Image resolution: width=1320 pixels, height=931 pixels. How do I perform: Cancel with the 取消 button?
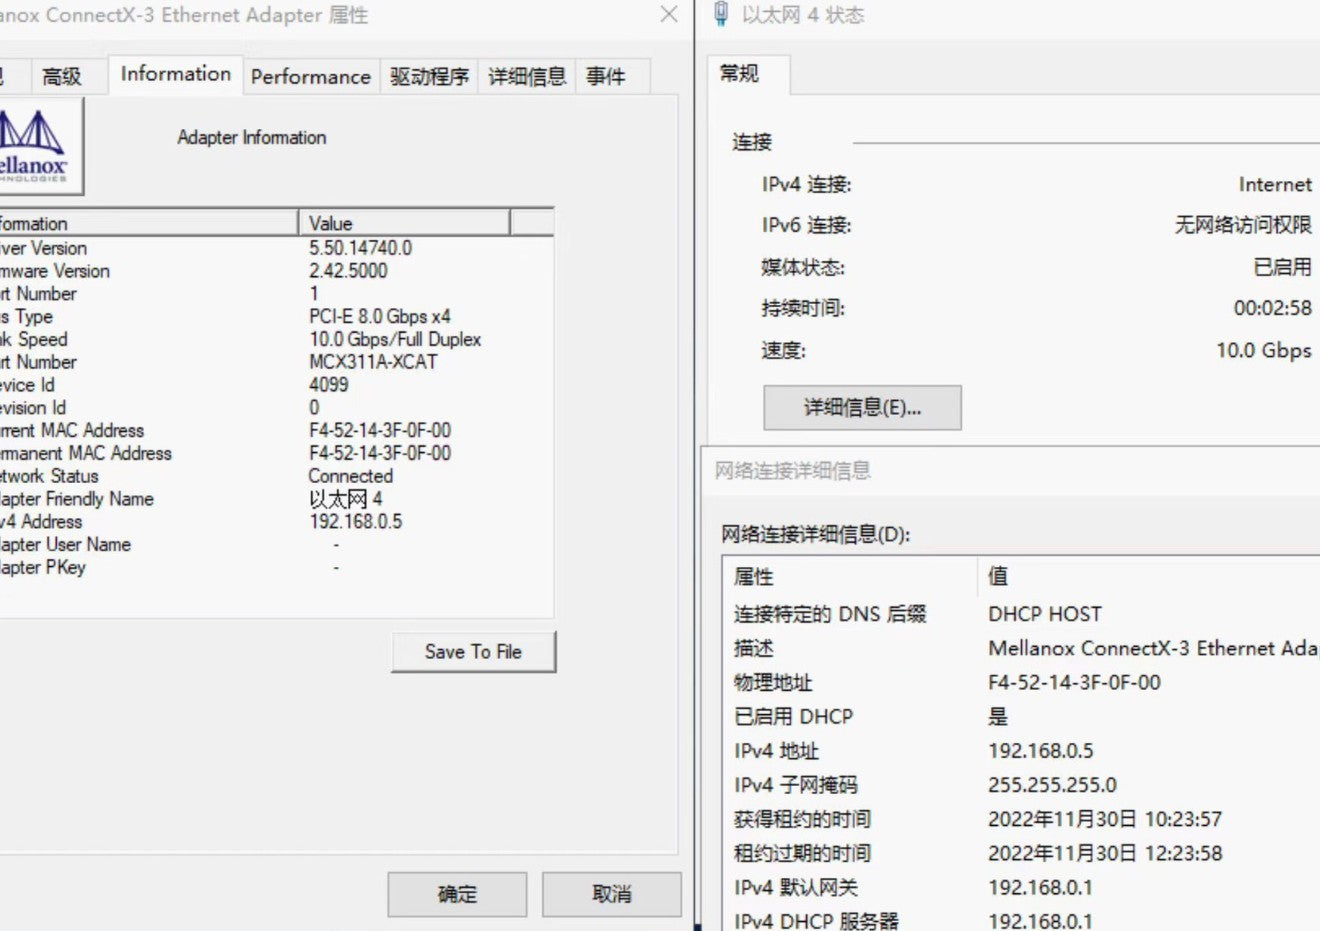pos(612,894)
